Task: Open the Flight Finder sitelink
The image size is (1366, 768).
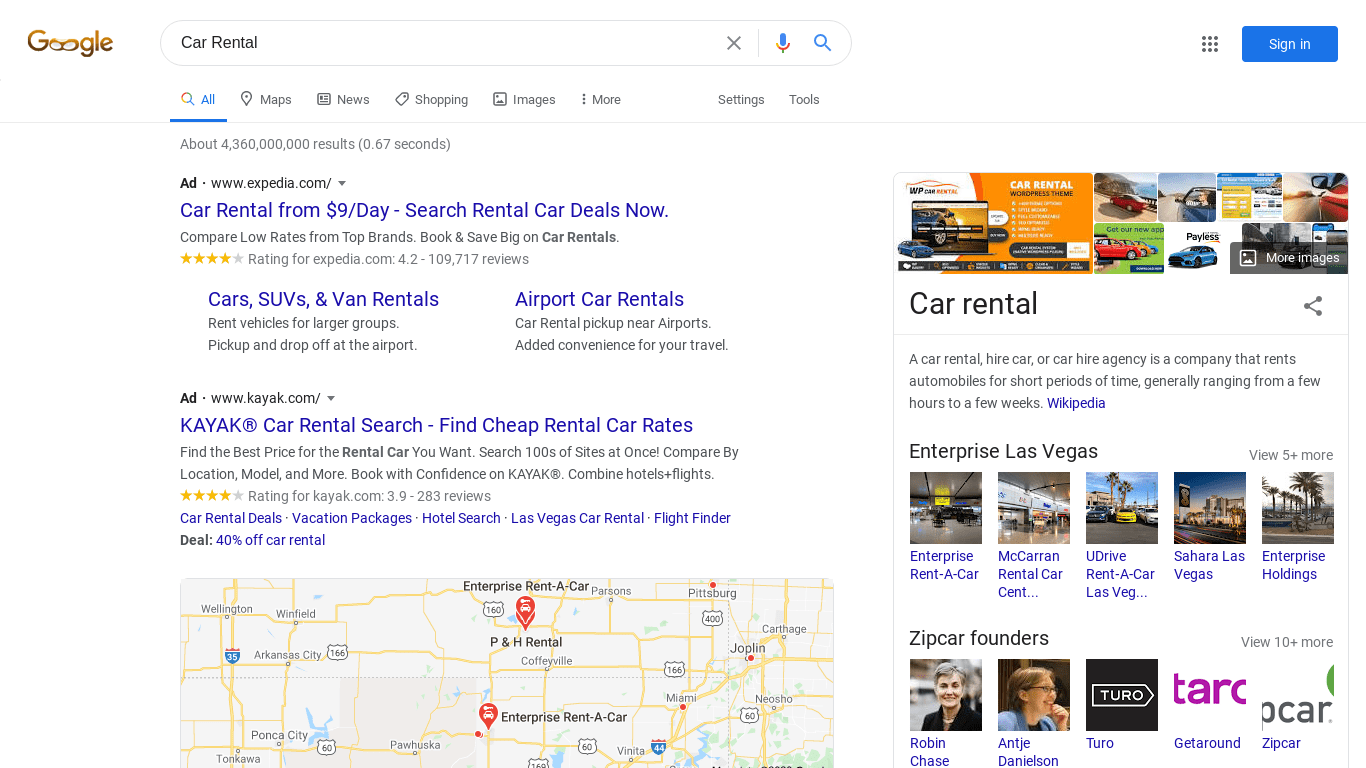Action: coord(692,518)
